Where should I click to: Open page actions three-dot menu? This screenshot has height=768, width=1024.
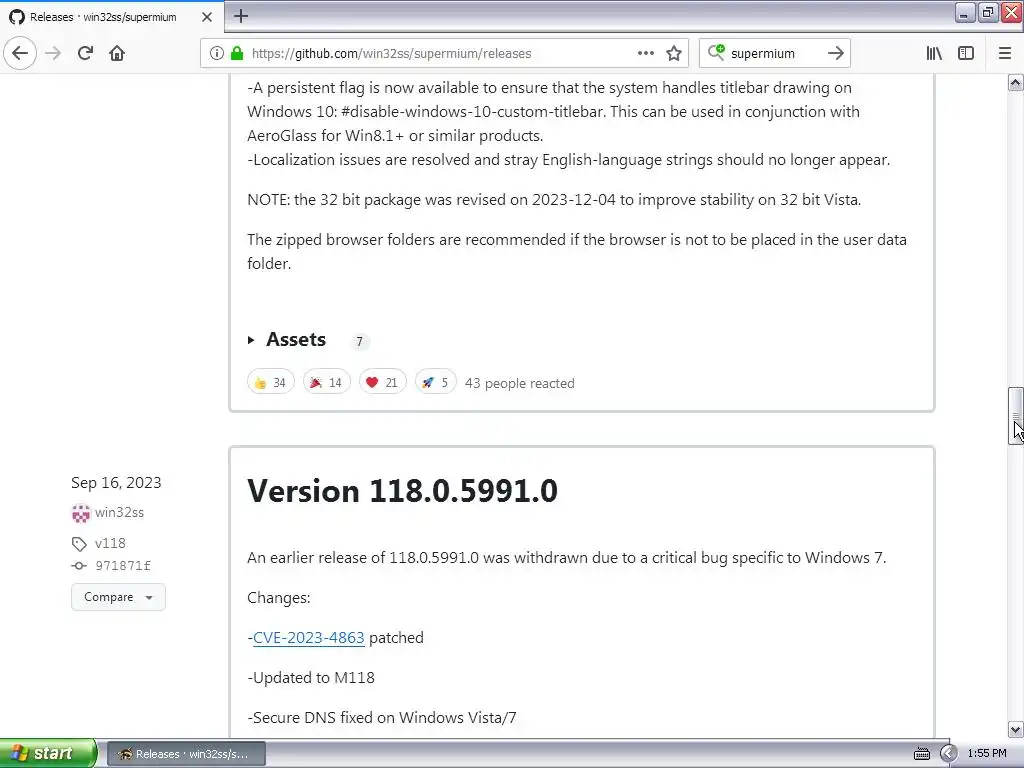(x=645, y=53)
